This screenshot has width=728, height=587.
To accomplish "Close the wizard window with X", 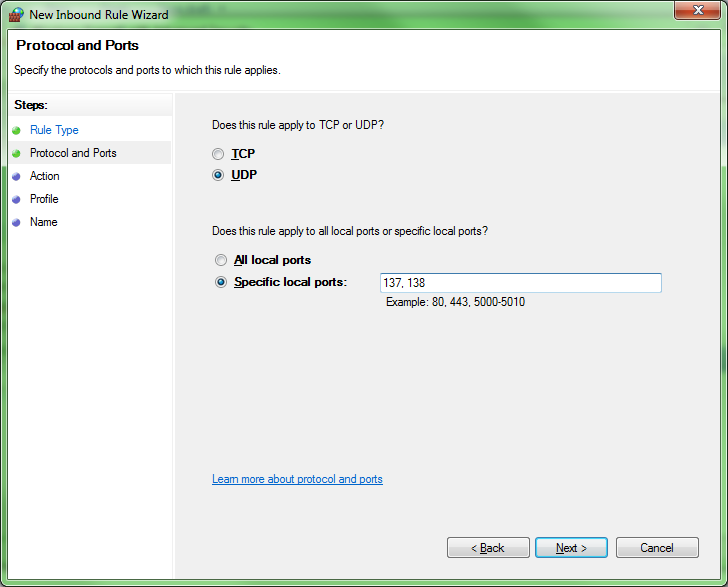I will [x=698, y=10].
